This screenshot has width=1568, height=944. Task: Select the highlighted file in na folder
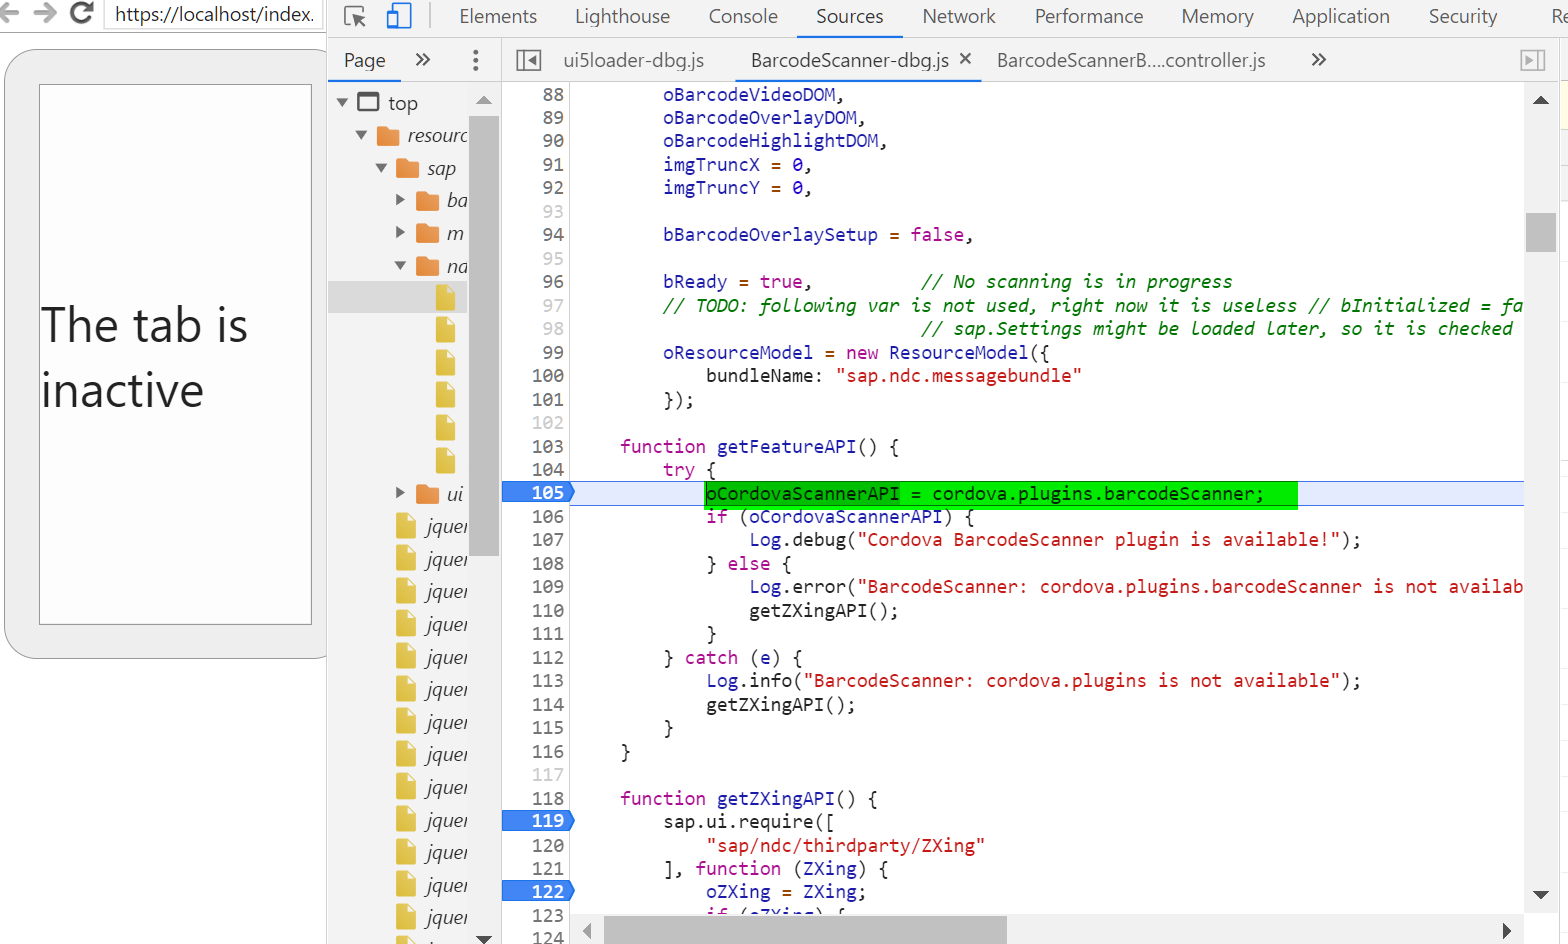pos(446,297)
